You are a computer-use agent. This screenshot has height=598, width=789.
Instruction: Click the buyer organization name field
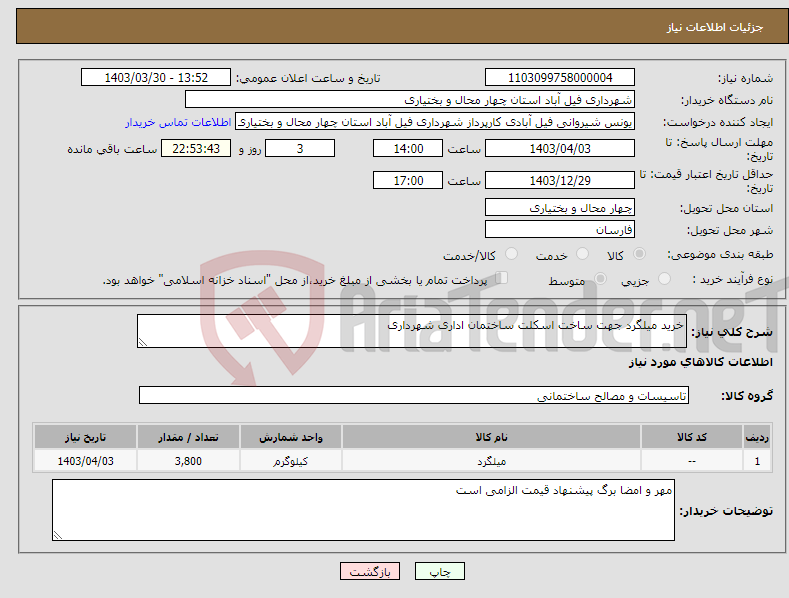point(410,100)
